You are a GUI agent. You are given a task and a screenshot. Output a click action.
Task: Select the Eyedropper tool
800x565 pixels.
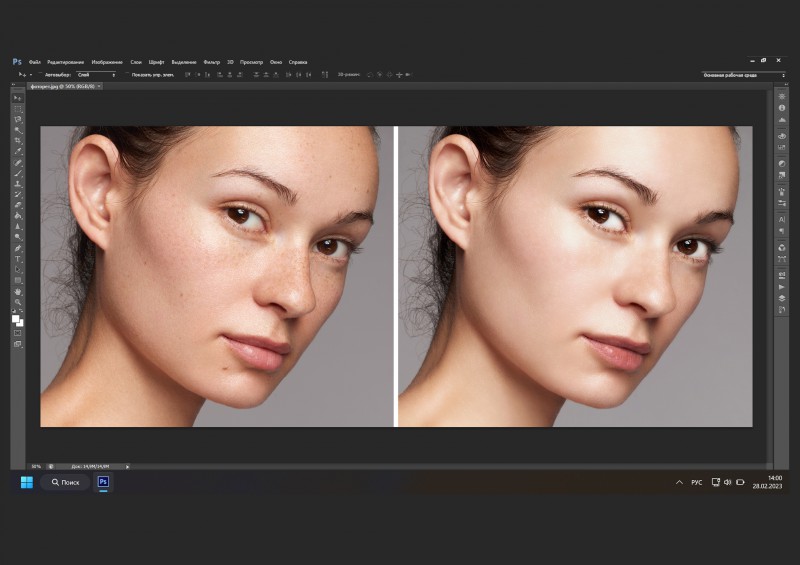click(x=18, y=152)
